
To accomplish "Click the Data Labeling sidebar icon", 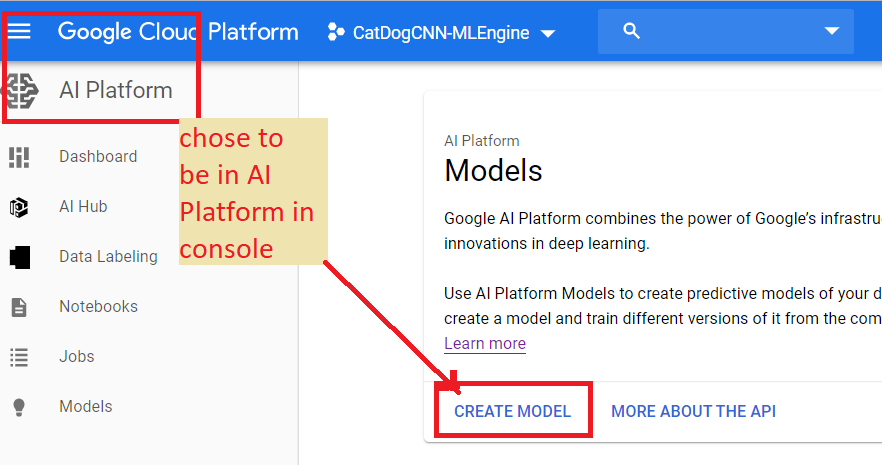I will [x=19, y=257].
